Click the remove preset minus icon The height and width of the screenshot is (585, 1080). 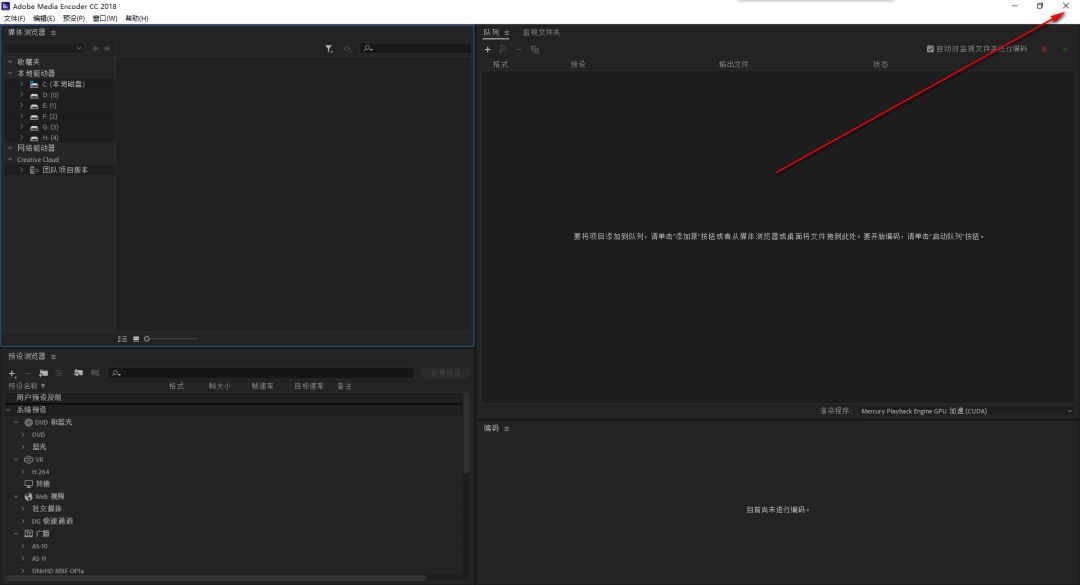pyautogui.click(x=27, y=373)
